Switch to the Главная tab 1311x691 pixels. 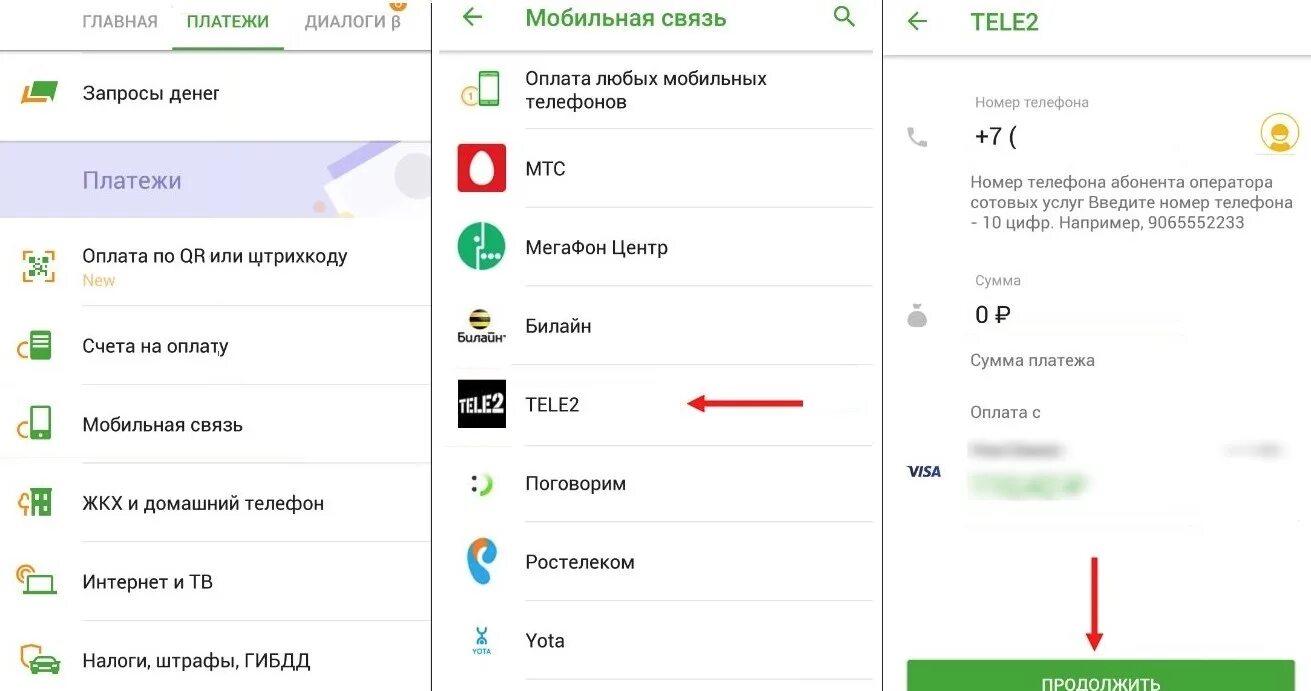click(120, 22)
